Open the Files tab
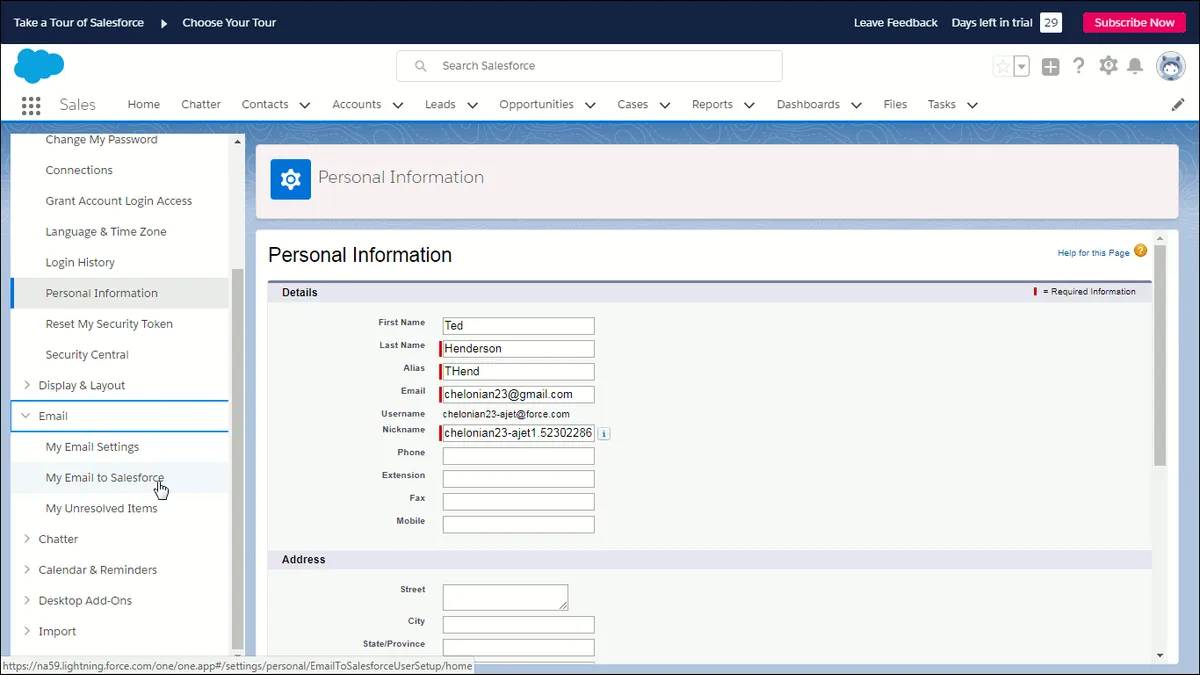 [x=895, y=104]
